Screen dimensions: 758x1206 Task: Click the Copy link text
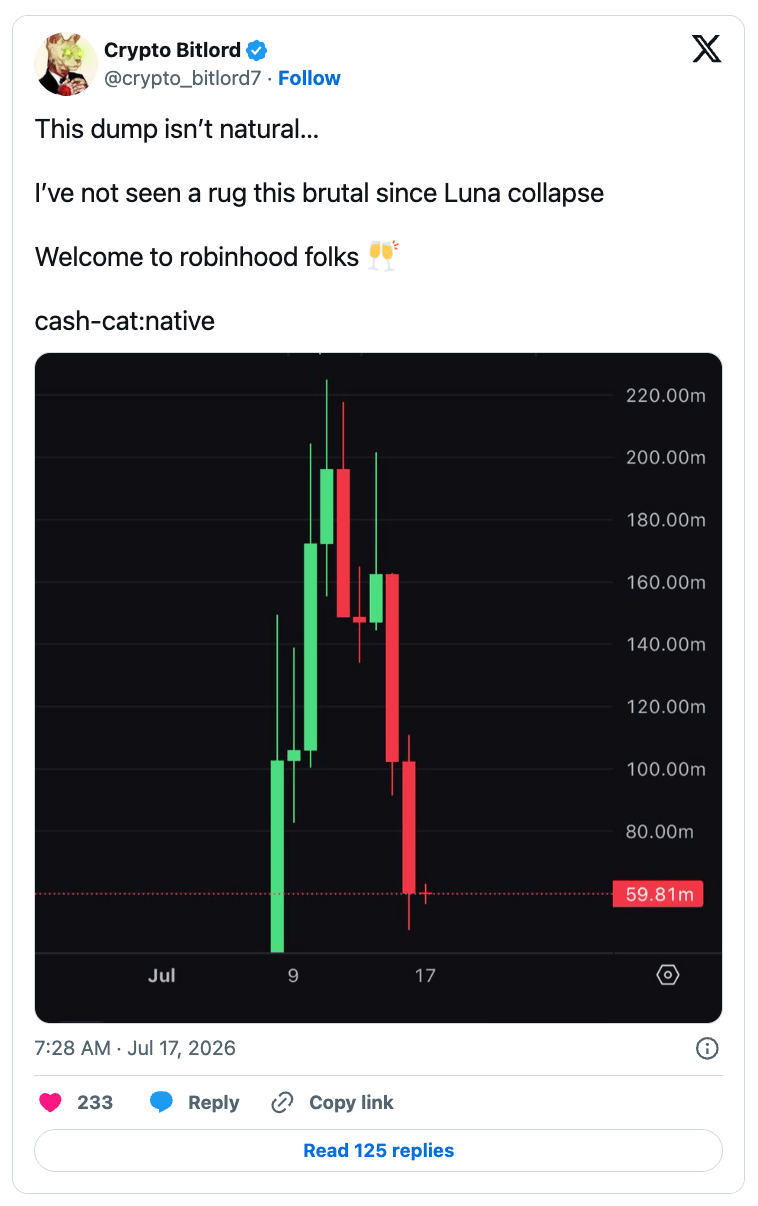(x=351, y=1102)
